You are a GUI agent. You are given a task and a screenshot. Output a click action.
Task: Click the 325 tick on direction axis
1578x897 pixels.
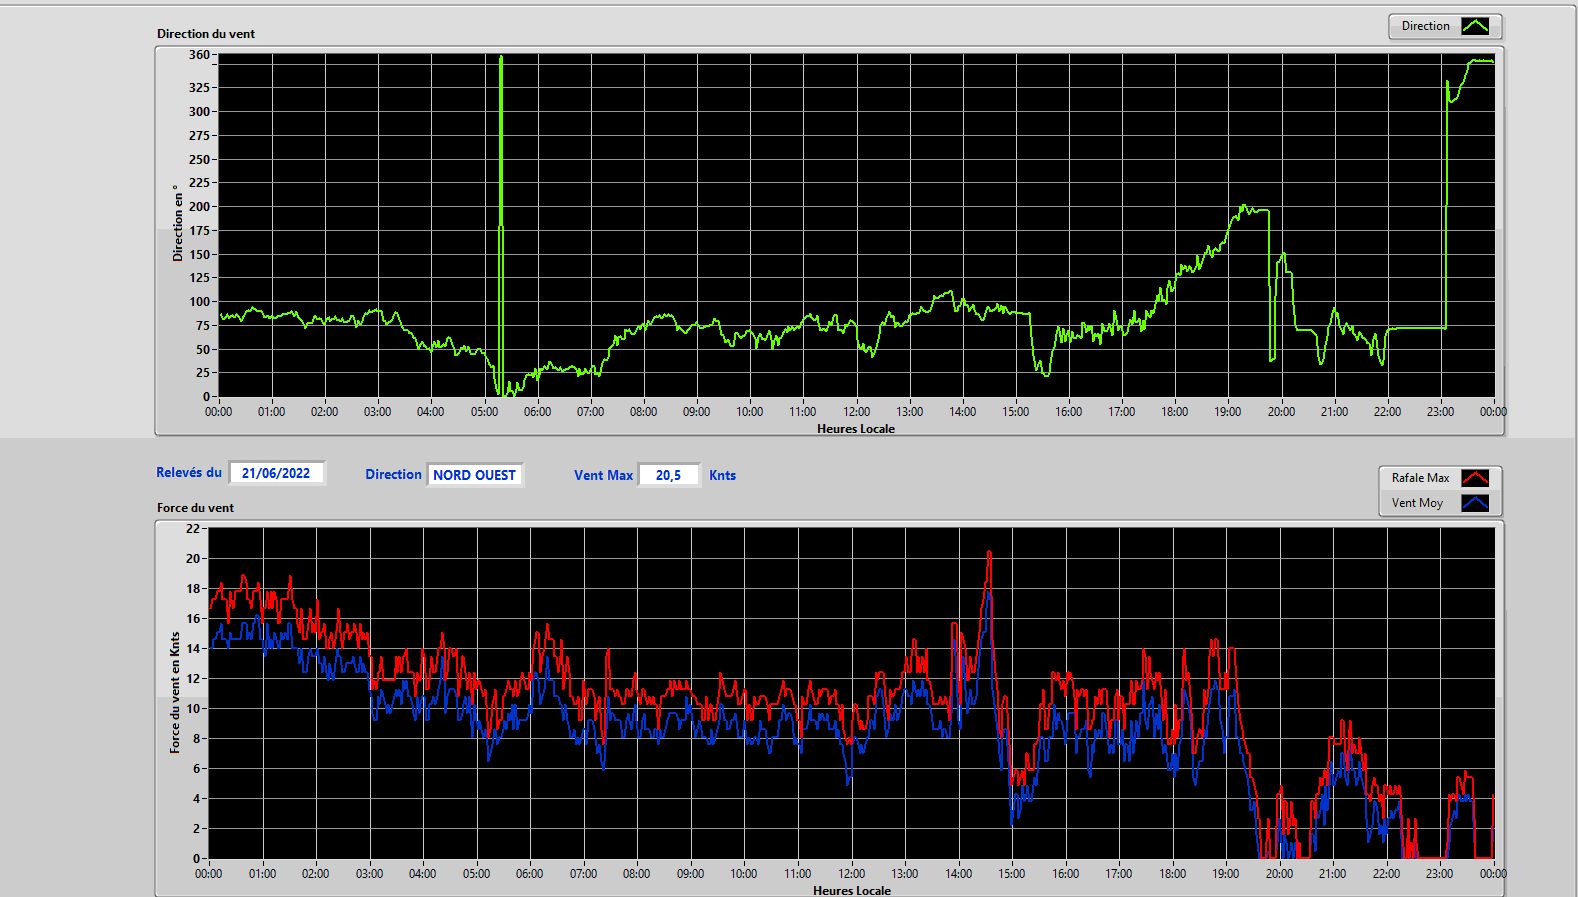click(199, 88)
